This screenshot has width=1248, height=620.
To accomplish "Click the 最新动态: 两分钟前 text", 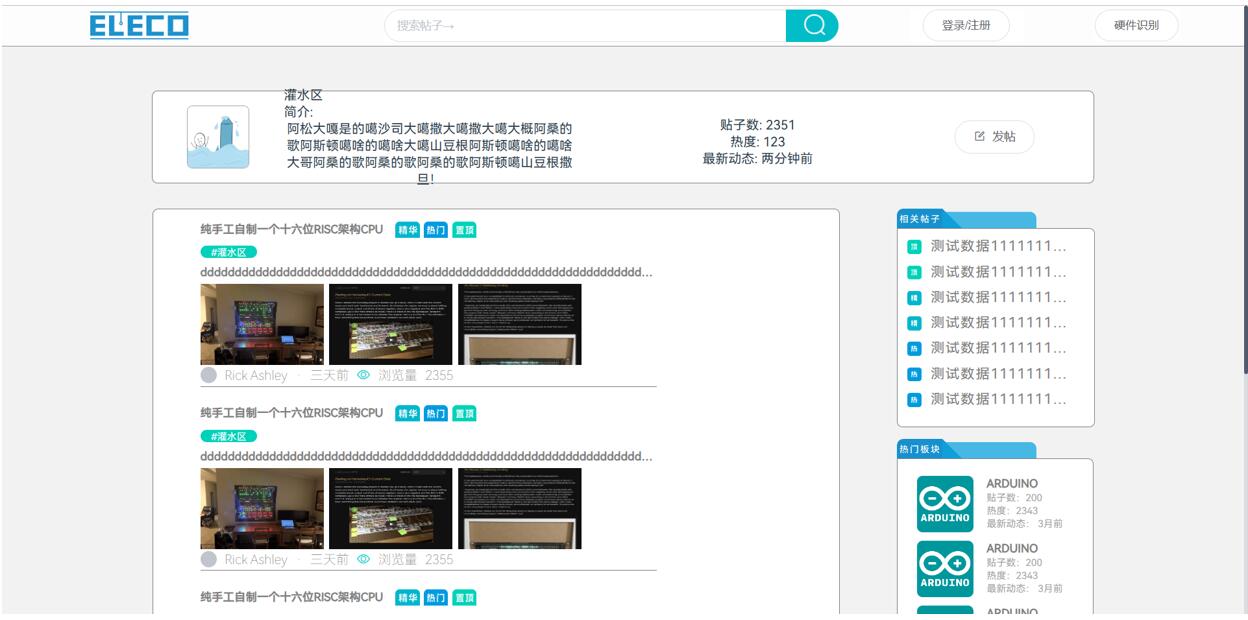I will [757, 159].
